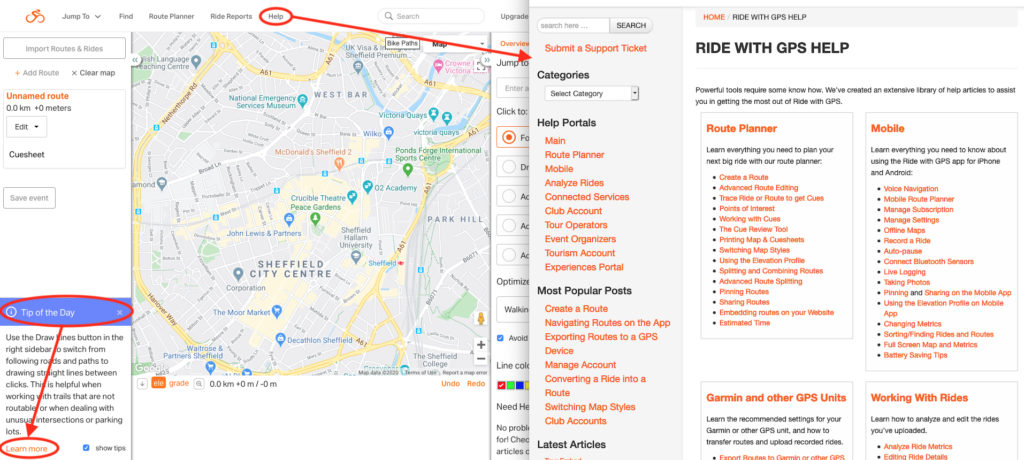Open the Help menu item
This screenshot has height=460, width=1024.
coord(276,16)
